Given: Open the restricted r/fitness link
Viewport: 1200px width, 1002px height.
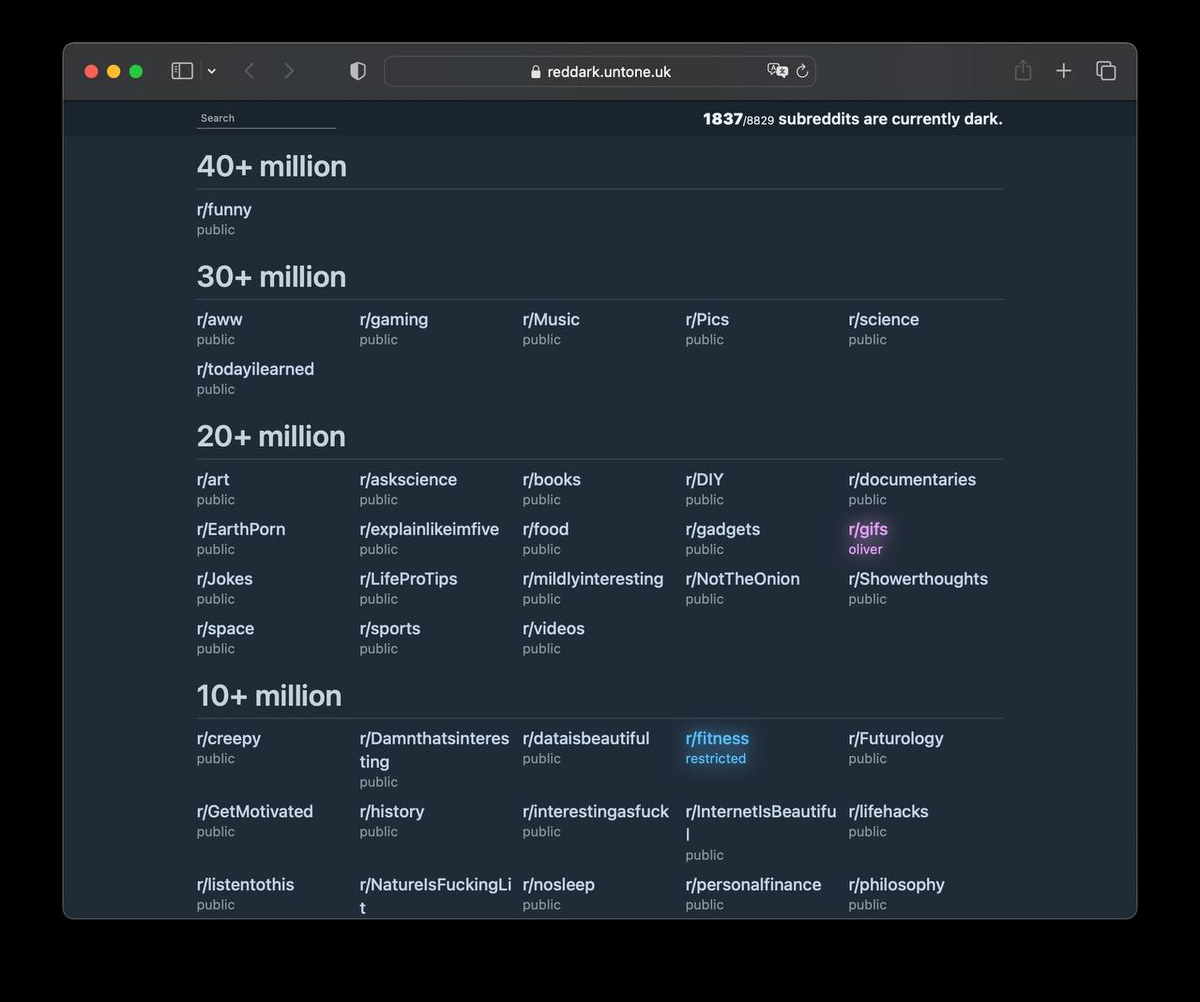Looking at the screenshot, I should 717,739.
